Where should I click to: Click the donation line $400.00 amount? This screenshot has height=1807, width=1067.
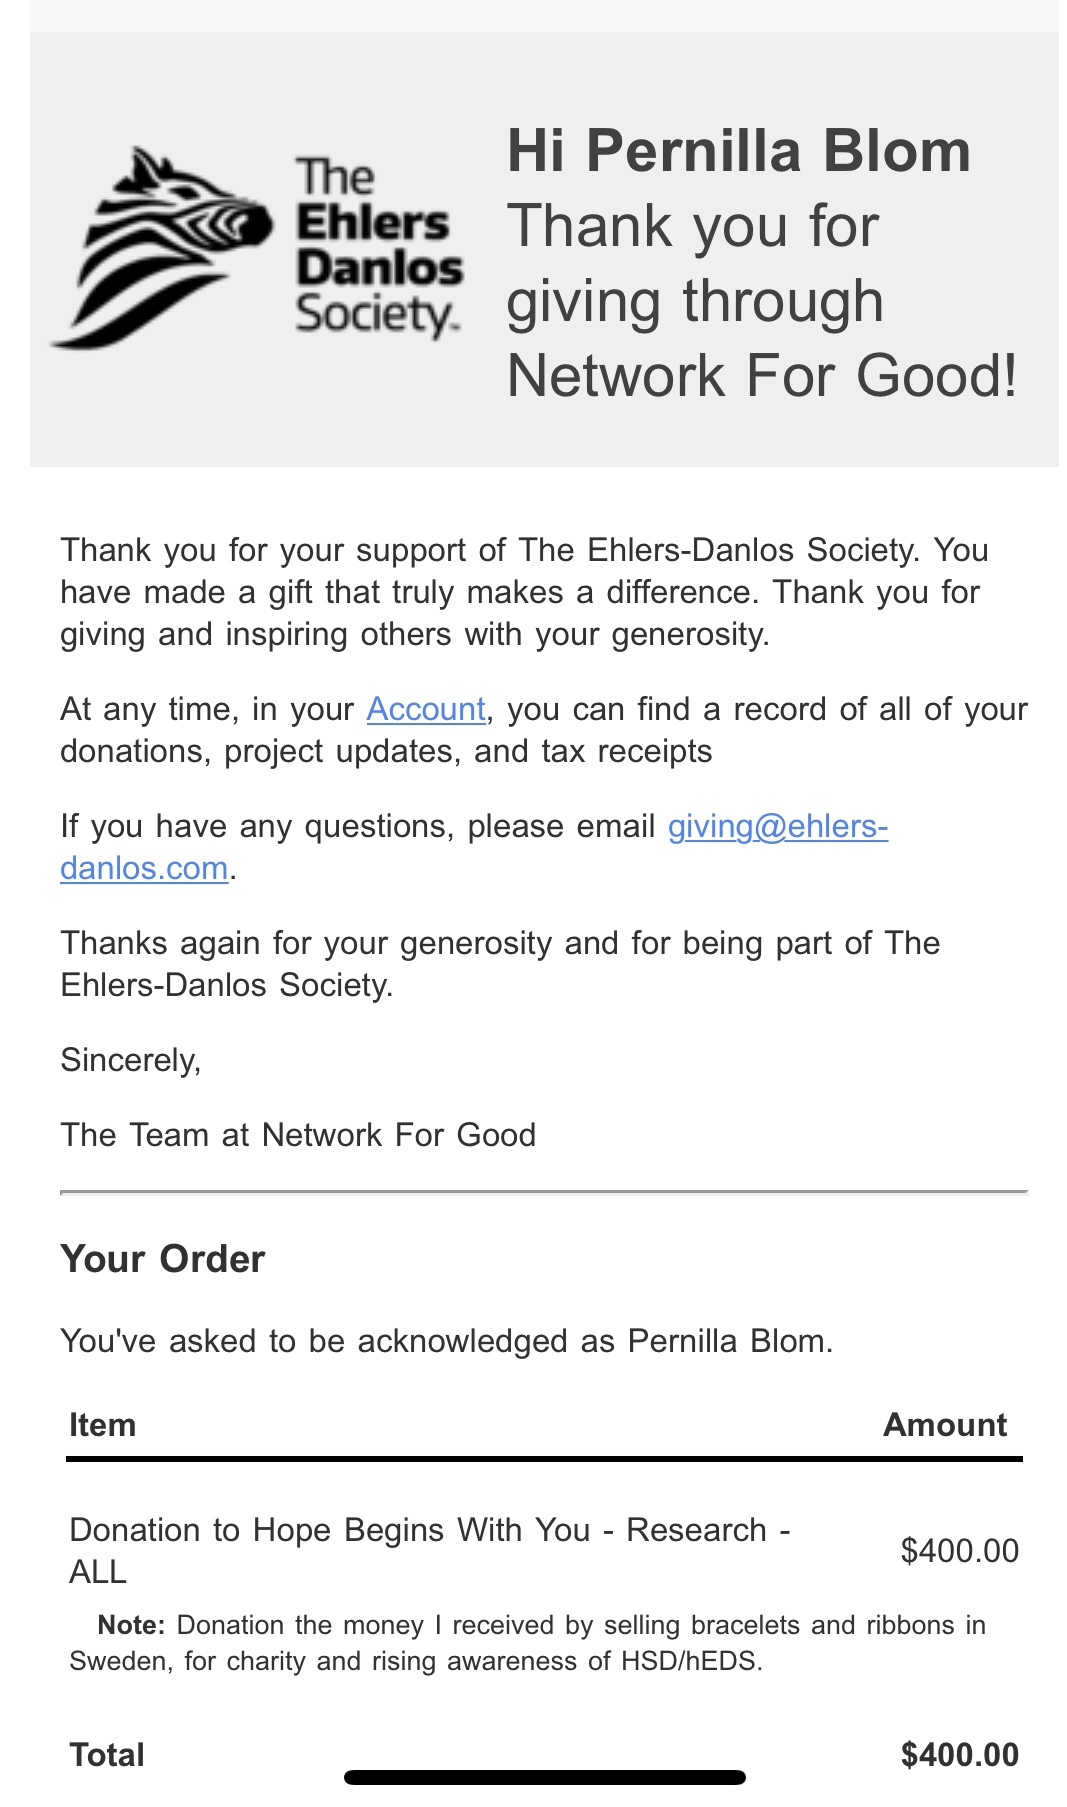pos(959,1551)
